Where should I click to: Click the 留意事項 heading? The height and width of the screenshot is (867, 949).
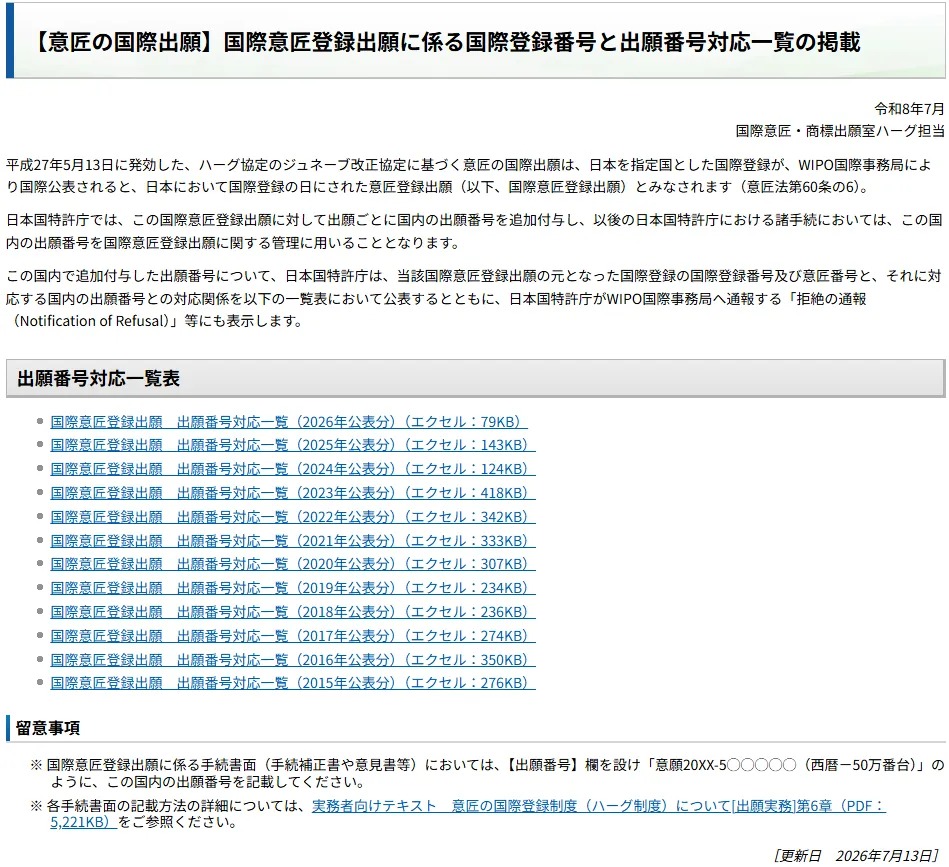(x=48, y=728)
